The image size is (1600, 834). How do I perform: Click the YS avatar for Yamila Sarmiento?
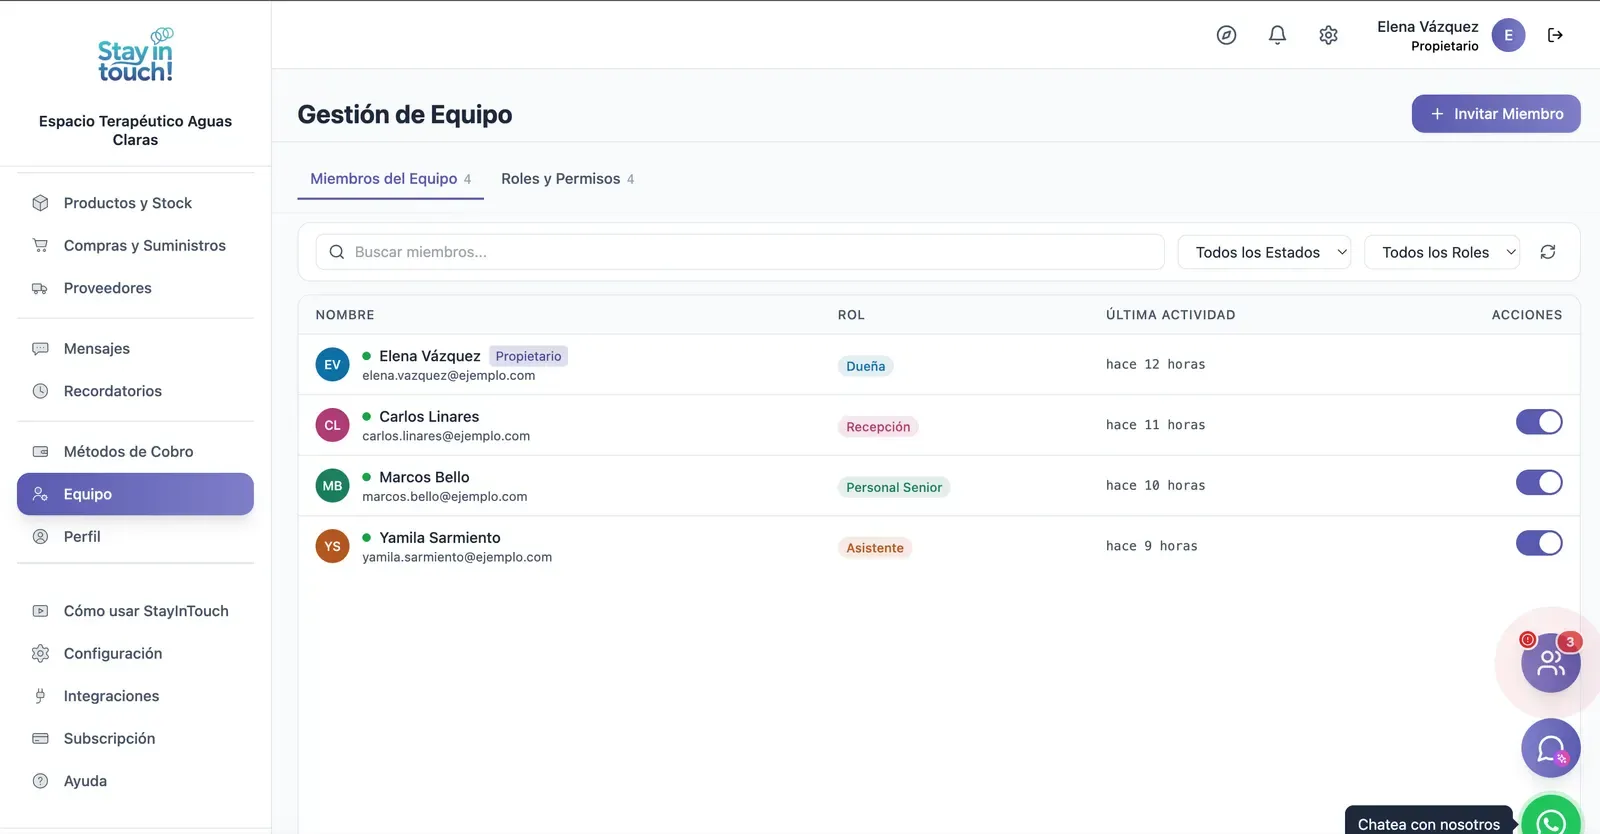point(332,546)
